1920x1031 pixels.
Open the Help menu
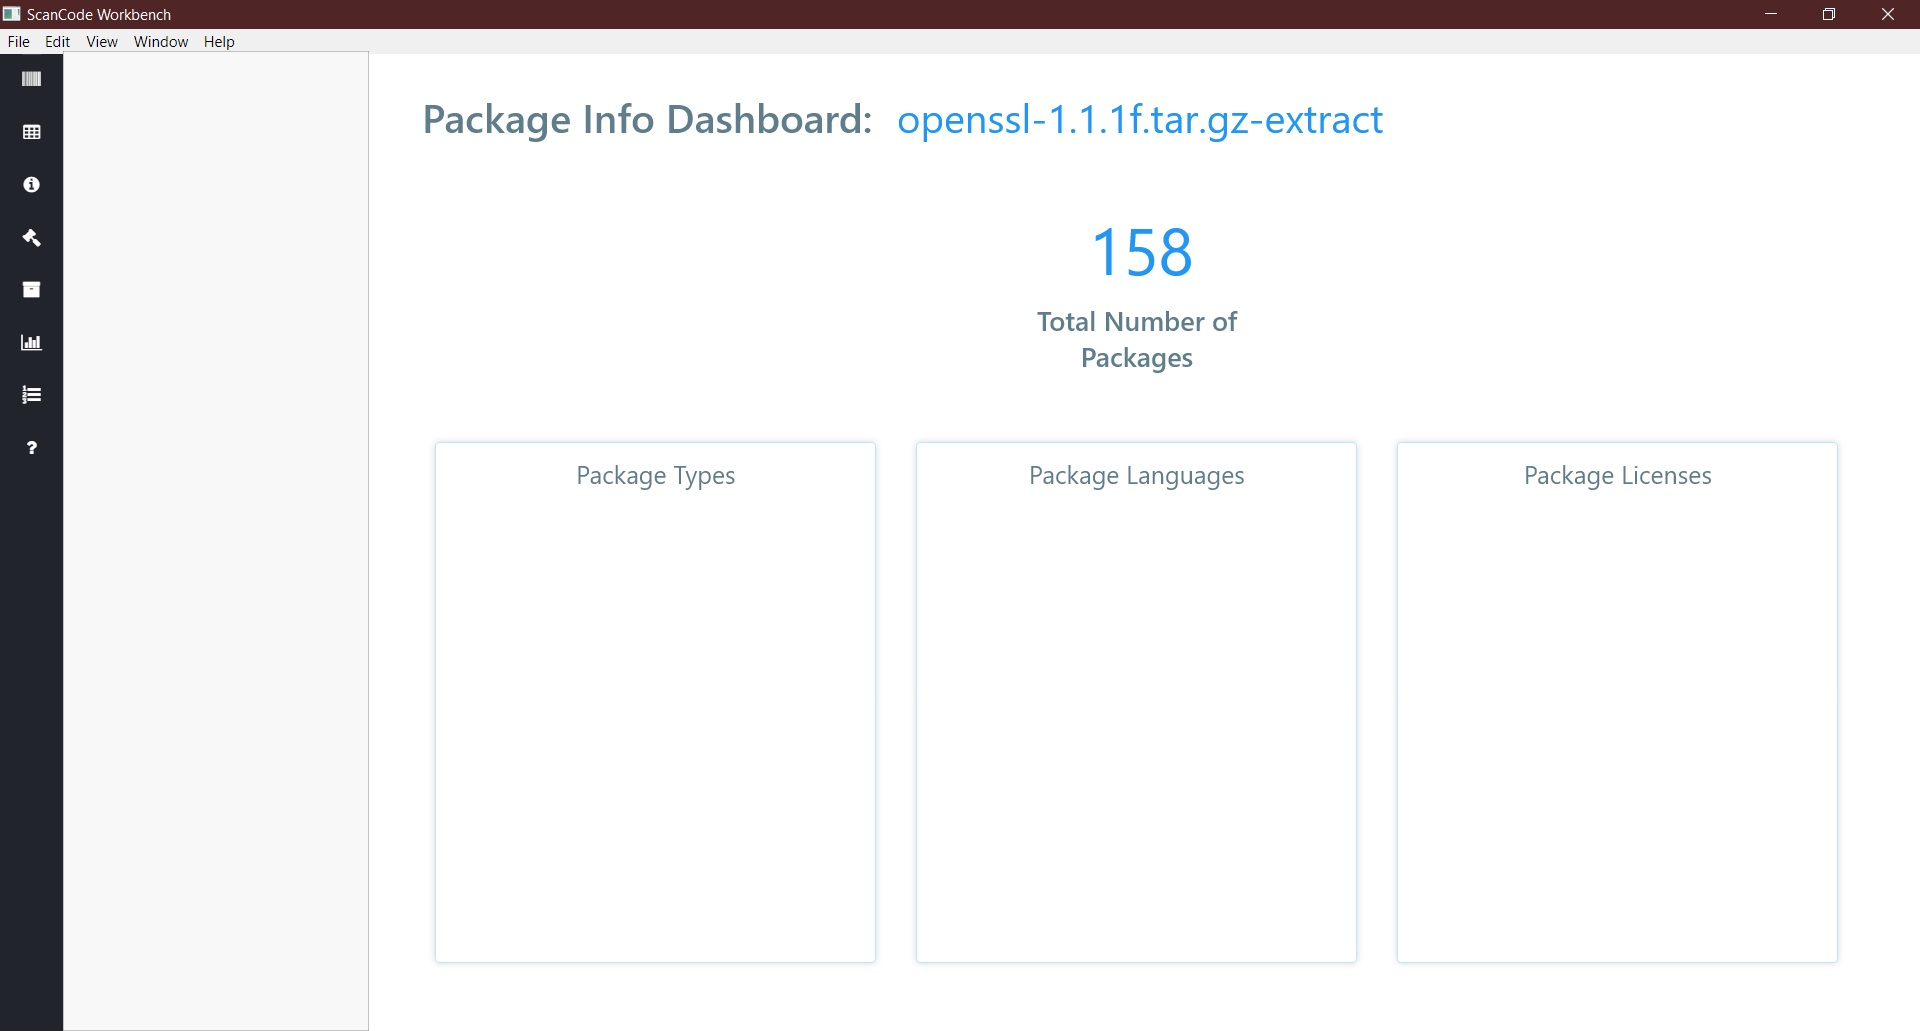coord(218,41)
